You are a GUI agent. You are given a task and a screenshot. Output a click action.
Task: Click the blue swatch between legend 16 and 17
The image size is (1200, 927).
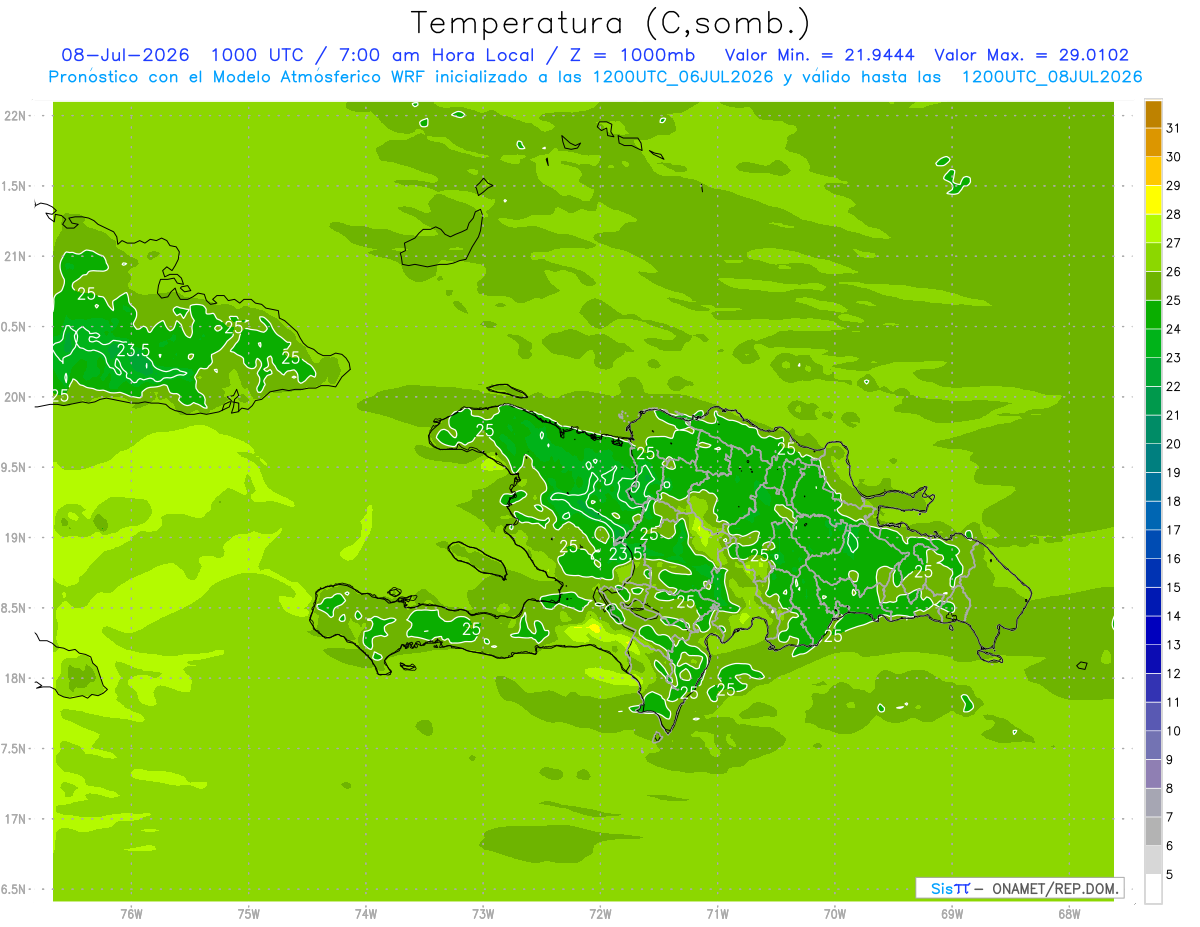pyautogui.click(x=1153, y=544)
